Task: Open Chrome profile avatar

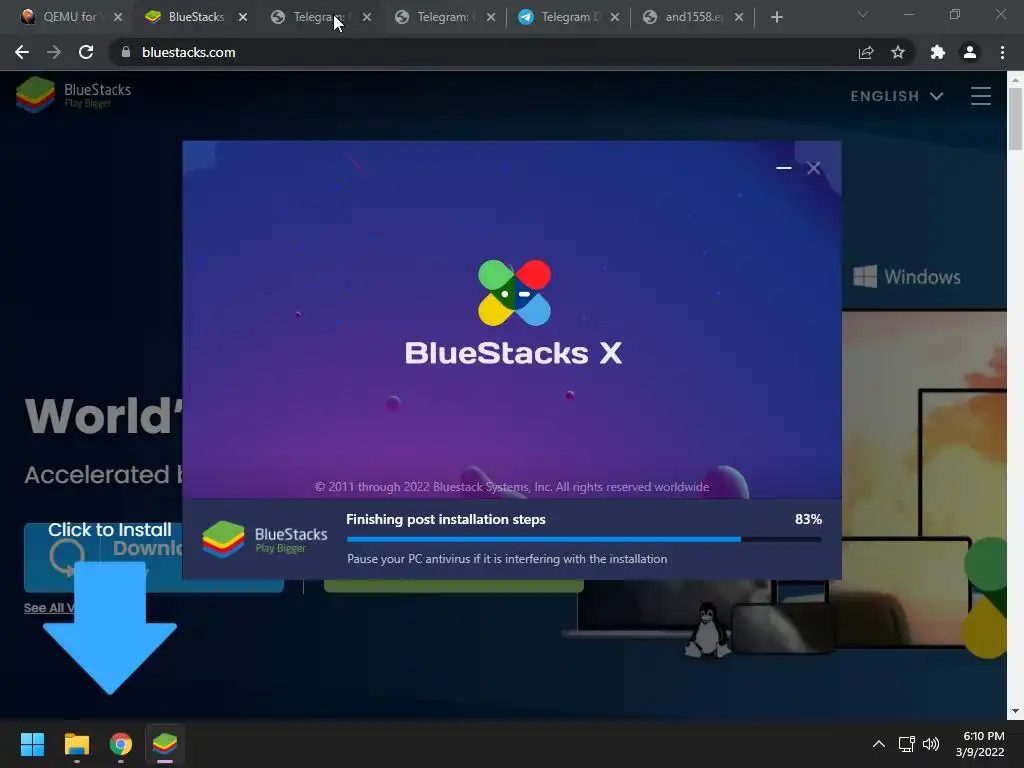Action: tap(970, 52)
